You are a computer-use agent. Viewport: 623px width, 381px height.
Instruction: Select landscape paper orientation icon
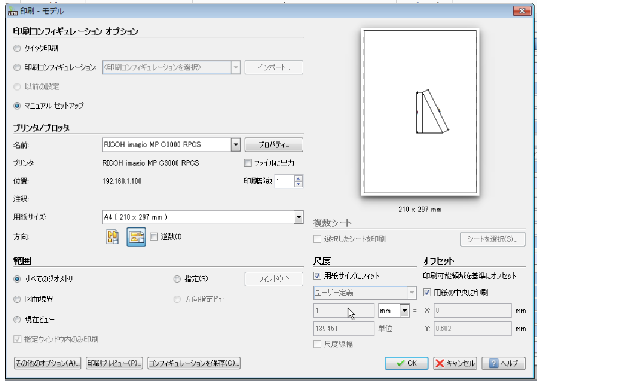(x=136, y=237)
